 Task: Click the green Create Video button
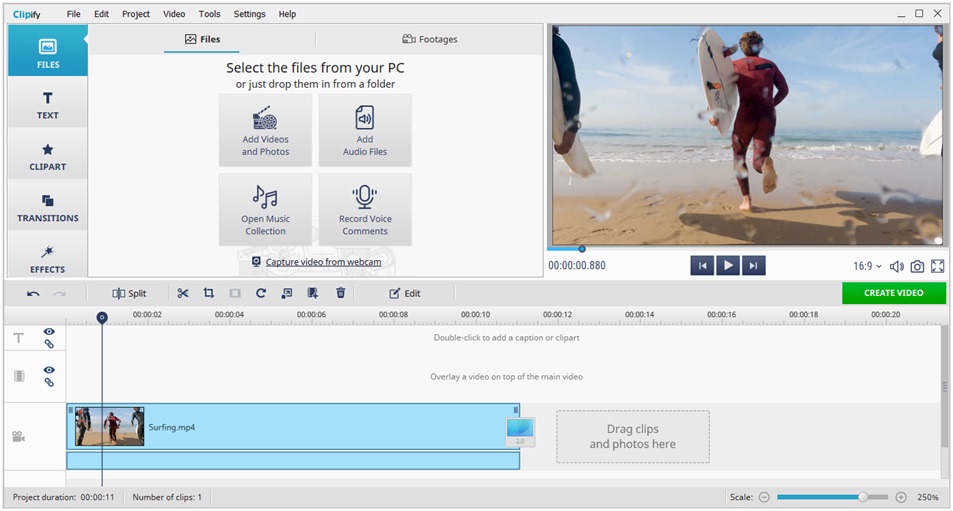click(893, 293)
